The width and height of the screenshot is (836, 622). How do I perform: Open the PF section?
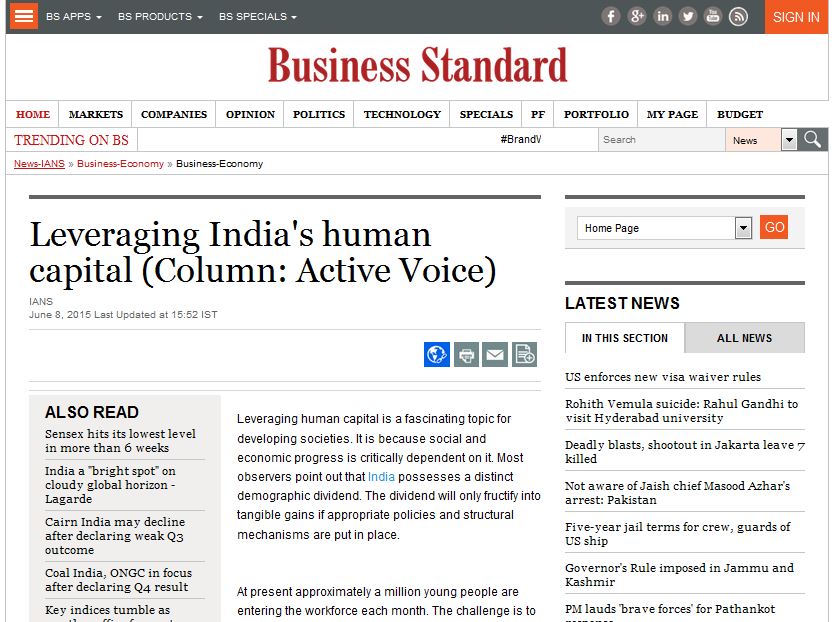point(538,115)
